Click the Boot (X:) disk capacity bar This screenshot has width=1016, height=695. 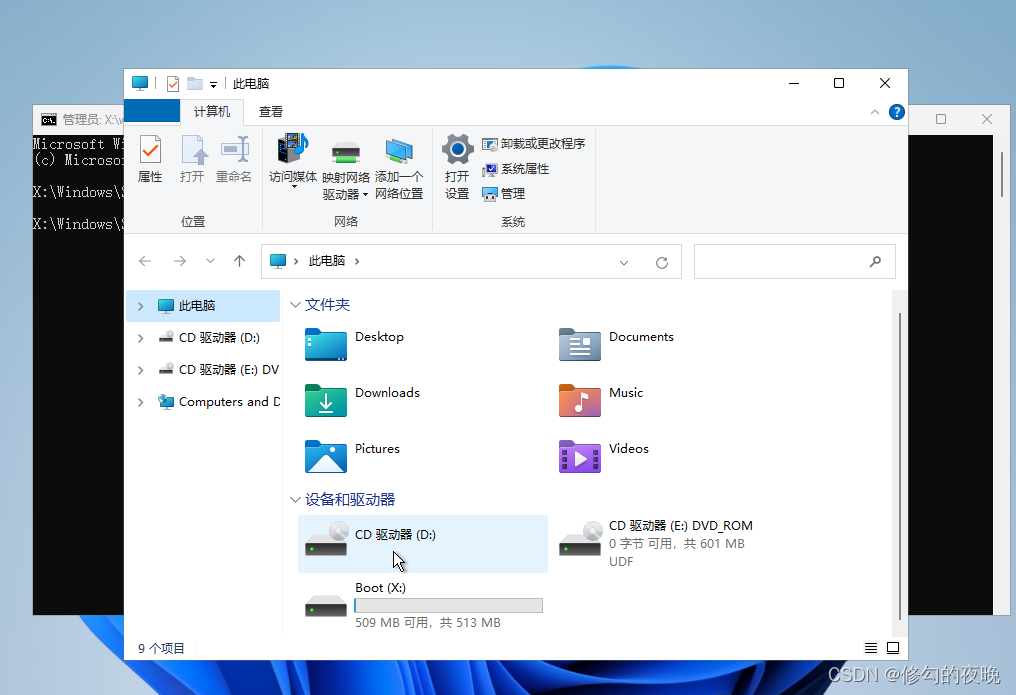click(448, 605)
